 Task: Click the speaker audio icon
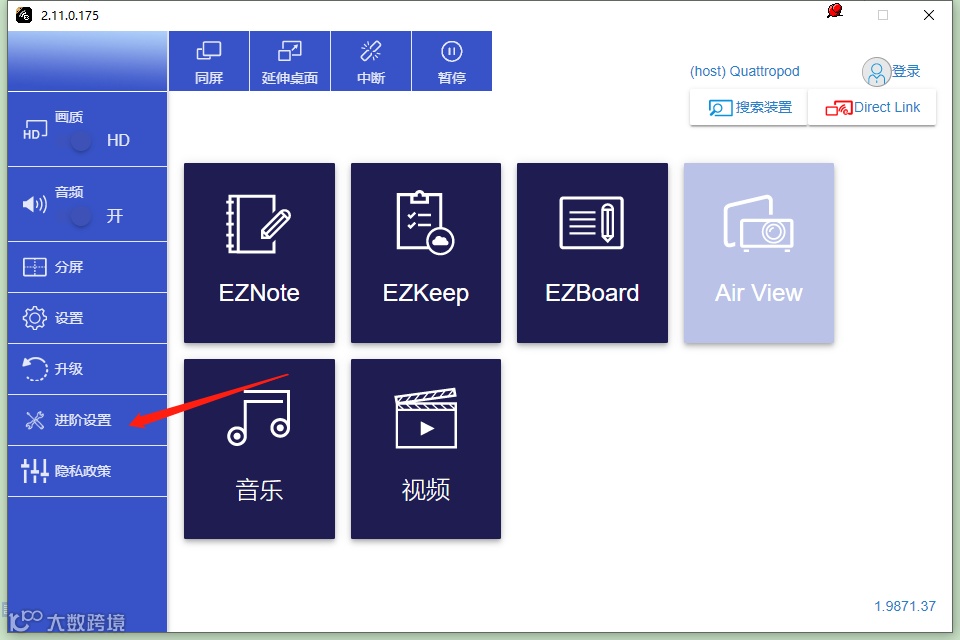point(35,204)
